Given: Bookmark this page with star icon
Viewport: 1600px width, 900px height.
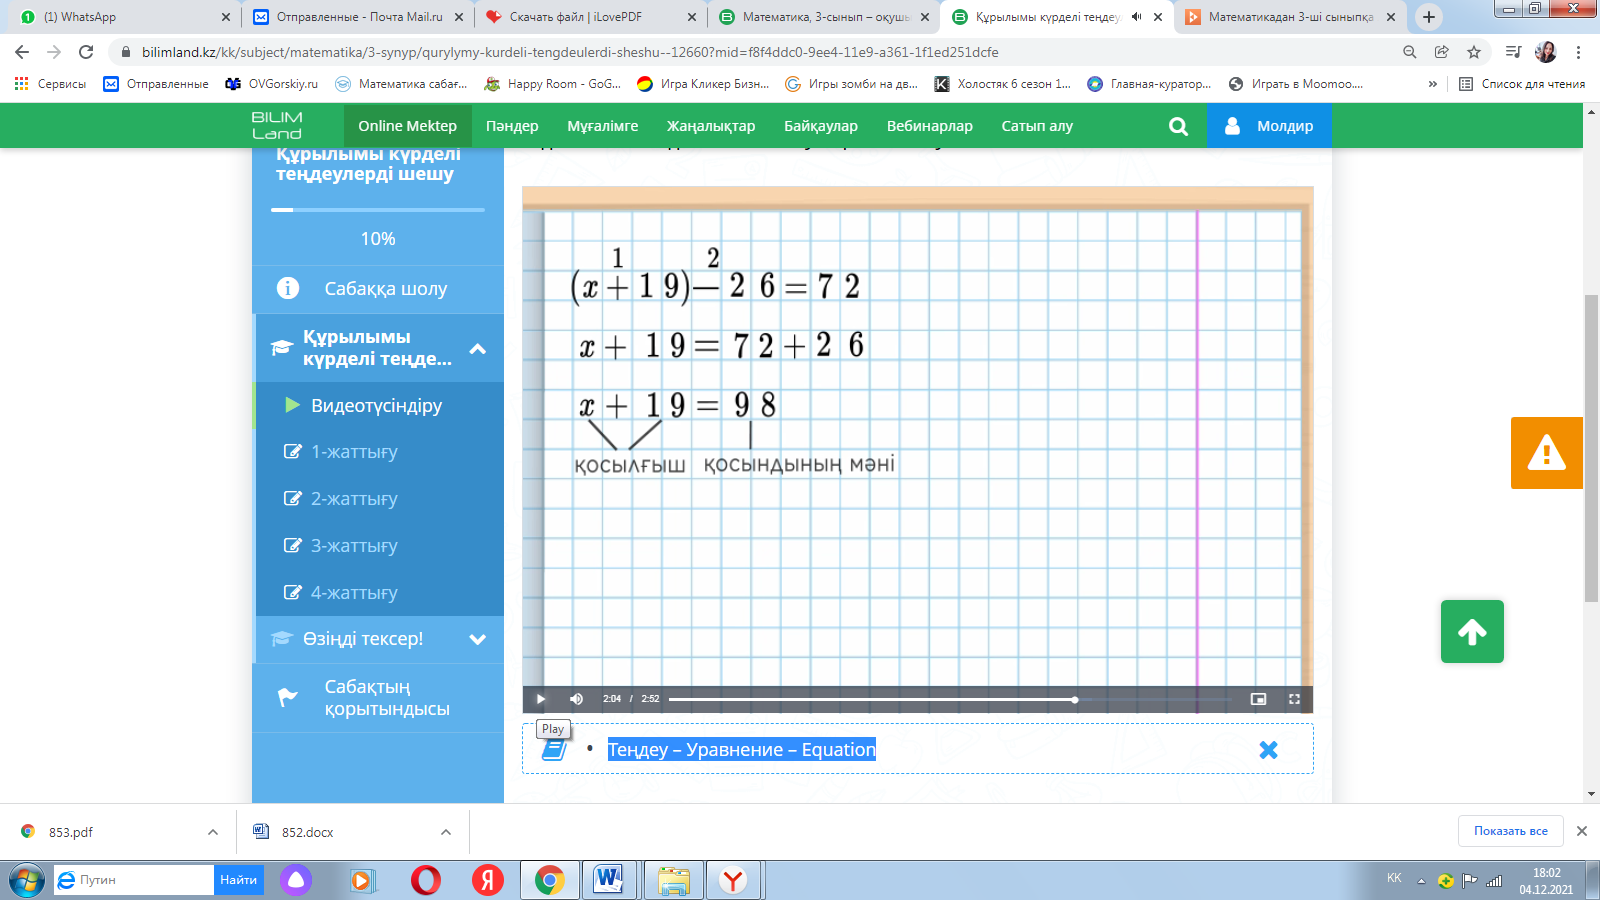Looking at the screenshot, I should [1474, 52].
